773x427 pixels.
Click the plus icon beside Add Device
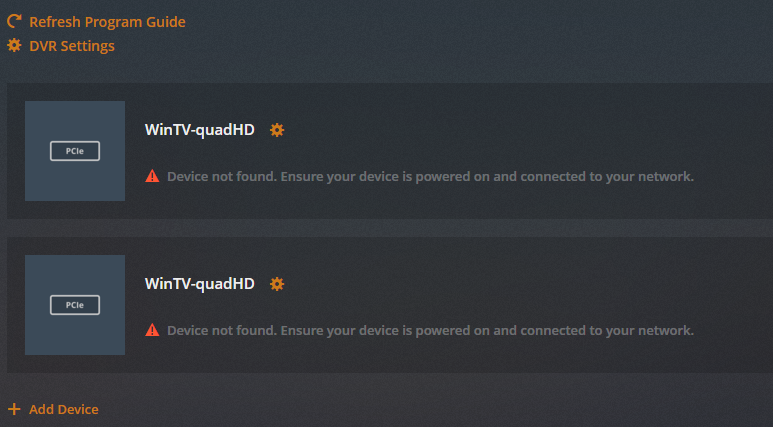pyautogui.click(x=14, y=409)
